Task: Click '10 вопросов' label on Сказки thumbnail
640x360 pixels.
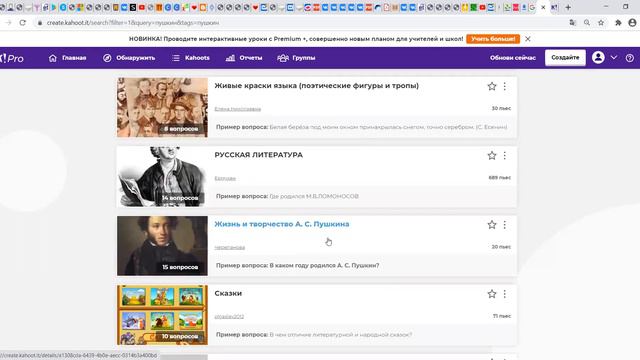Action: 180,336
